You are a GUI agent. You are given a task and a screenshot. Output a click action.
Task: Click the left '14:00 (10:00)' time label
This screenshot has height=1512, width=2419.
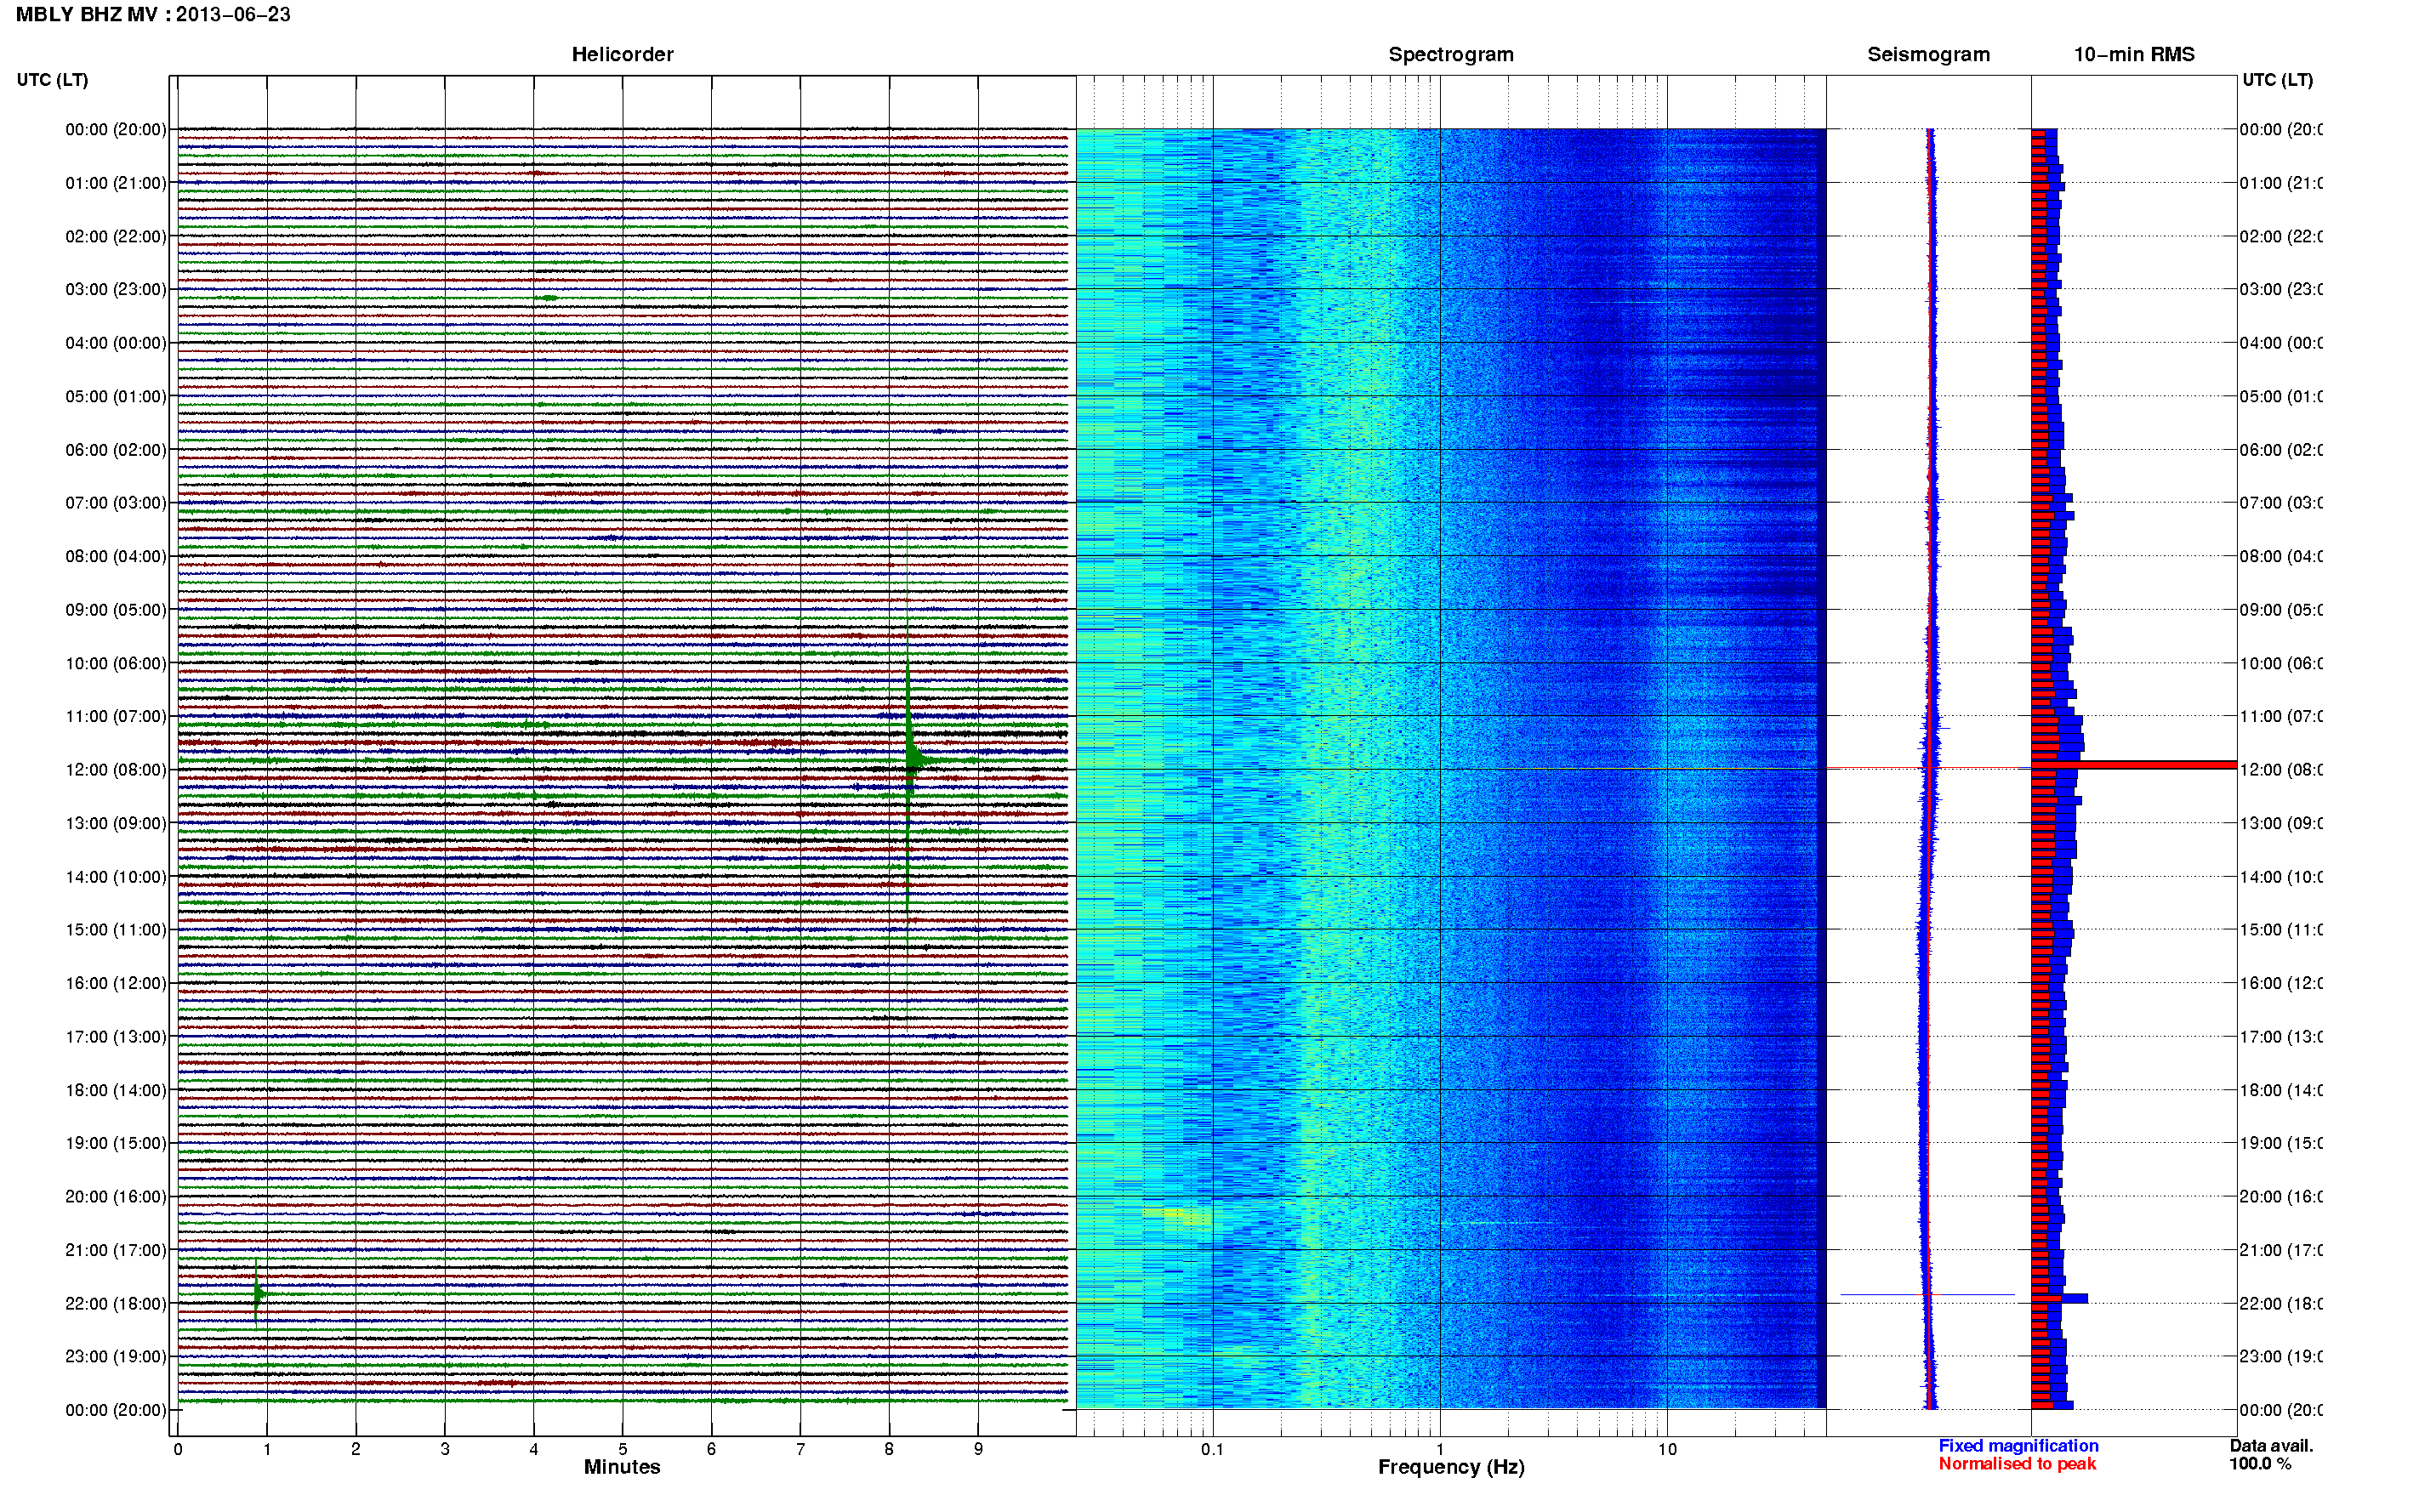(116, 877)
